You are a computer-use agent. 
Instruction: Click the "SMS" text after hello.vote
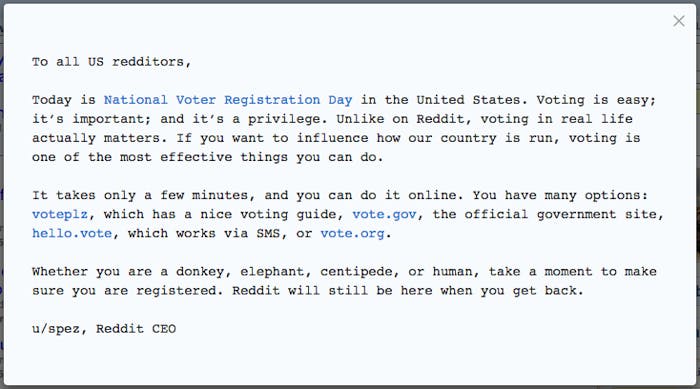click(x=268, y=234)
